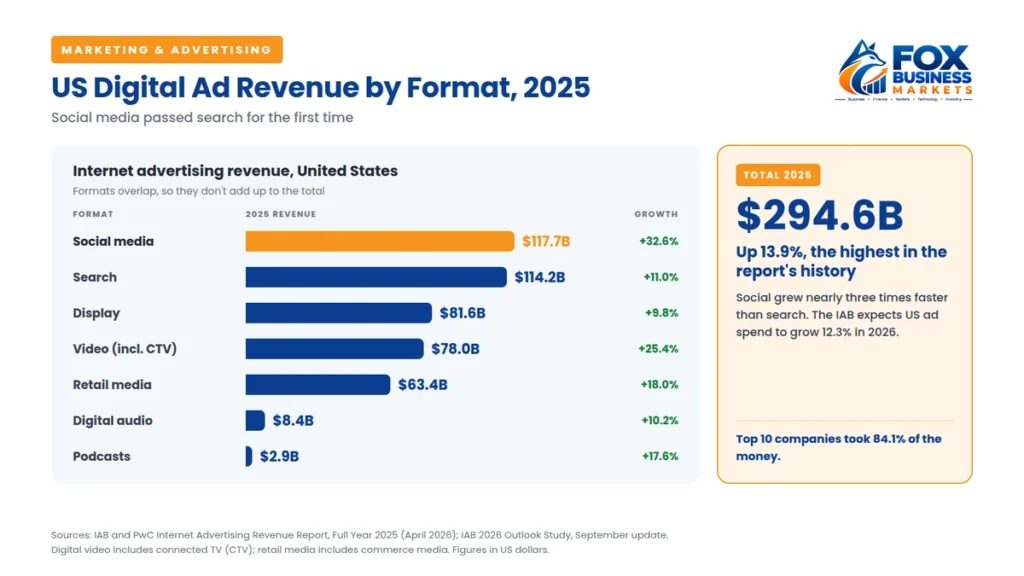Click the $2.9B value

click(280, 457)
